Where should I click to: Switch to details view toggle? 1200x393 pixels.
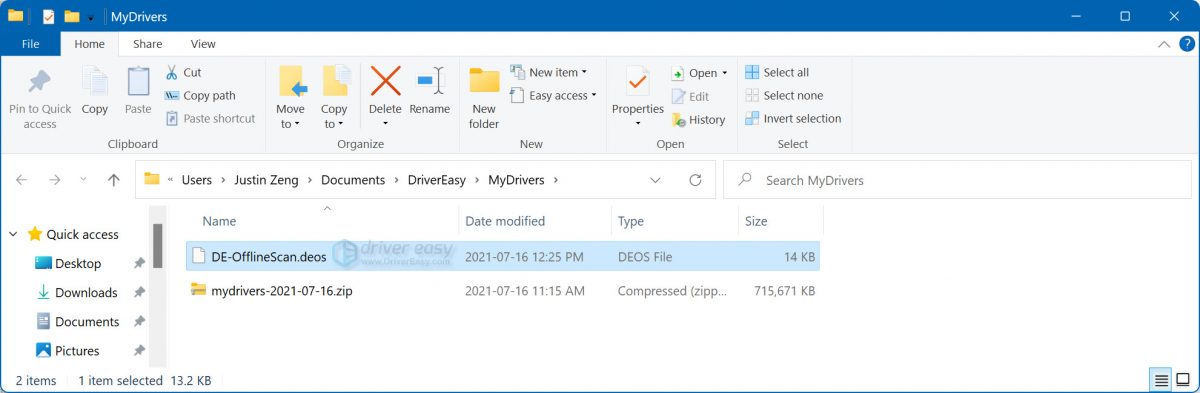1160,380
